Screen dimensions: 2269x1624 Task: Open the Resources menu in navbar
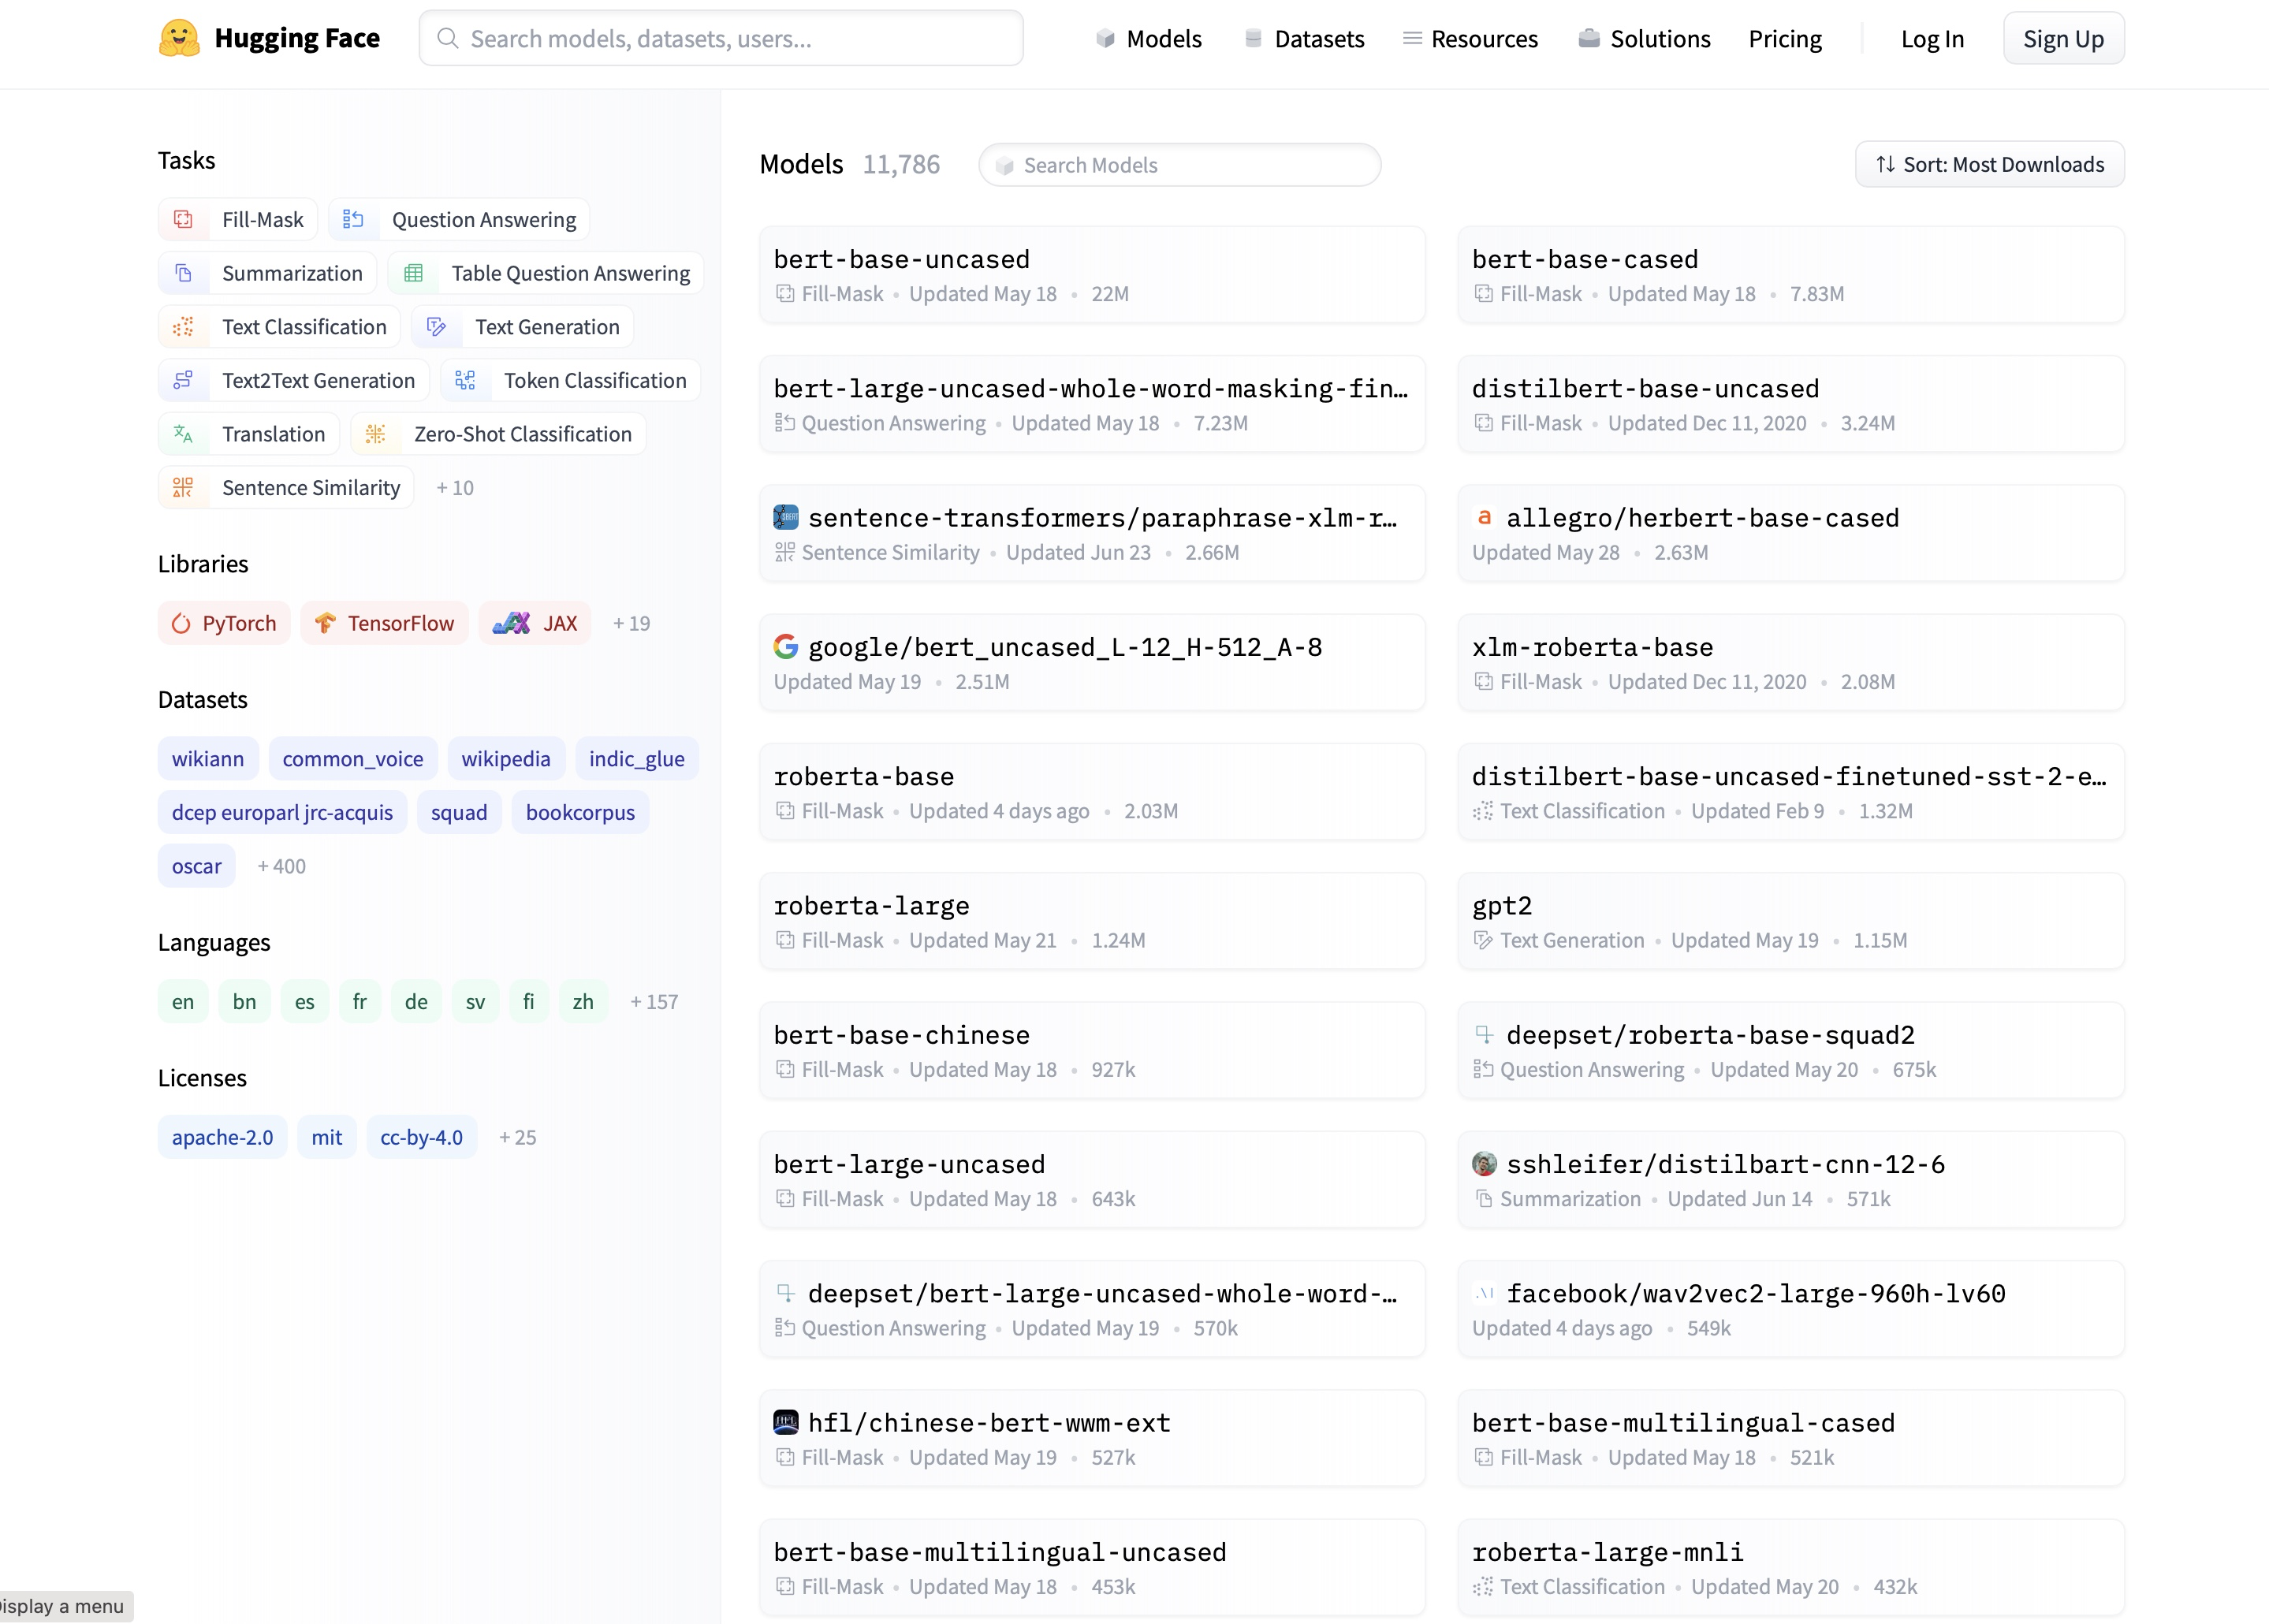1470,39
